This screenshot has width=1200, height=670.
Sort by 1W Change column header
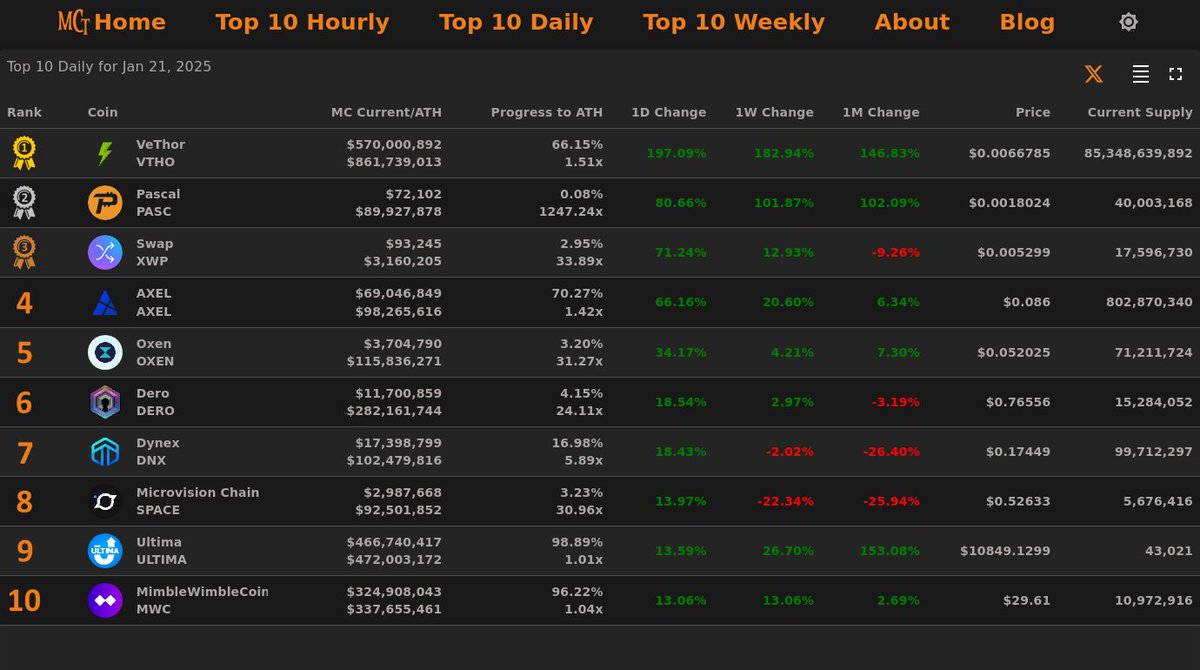click(774, 113)
